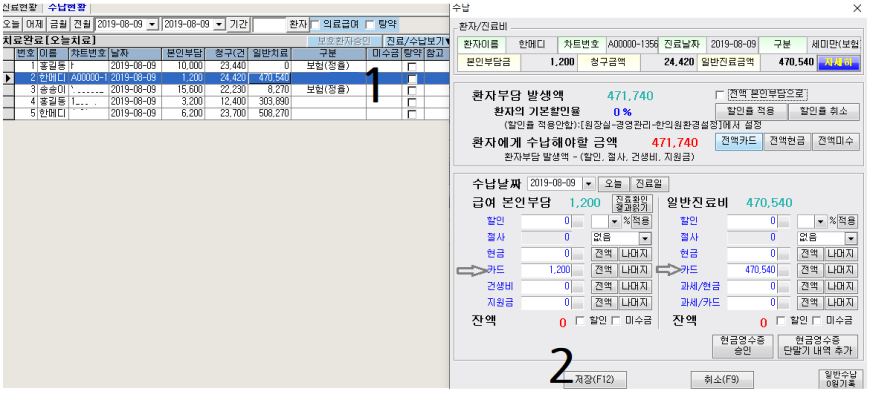Click the 전월 date filter button
The height and width of the screenshot is (394, 870).
click(82, 24)
